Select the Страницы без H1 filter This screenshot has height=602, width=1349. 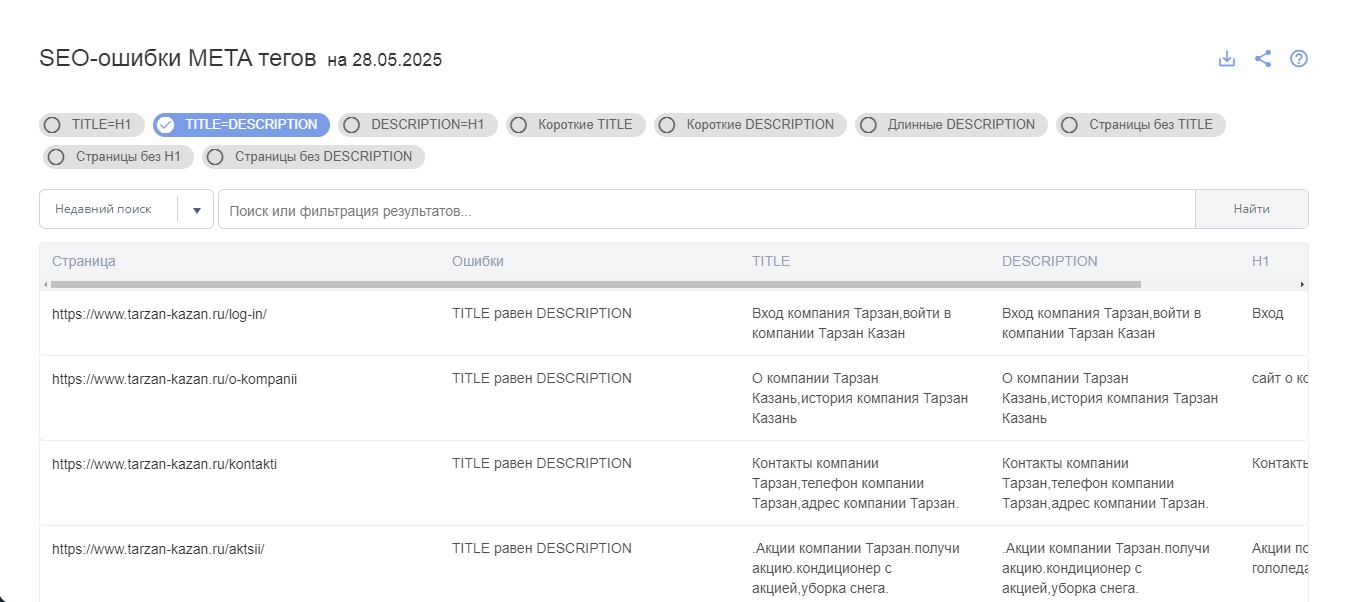click(x=118, y=157)
